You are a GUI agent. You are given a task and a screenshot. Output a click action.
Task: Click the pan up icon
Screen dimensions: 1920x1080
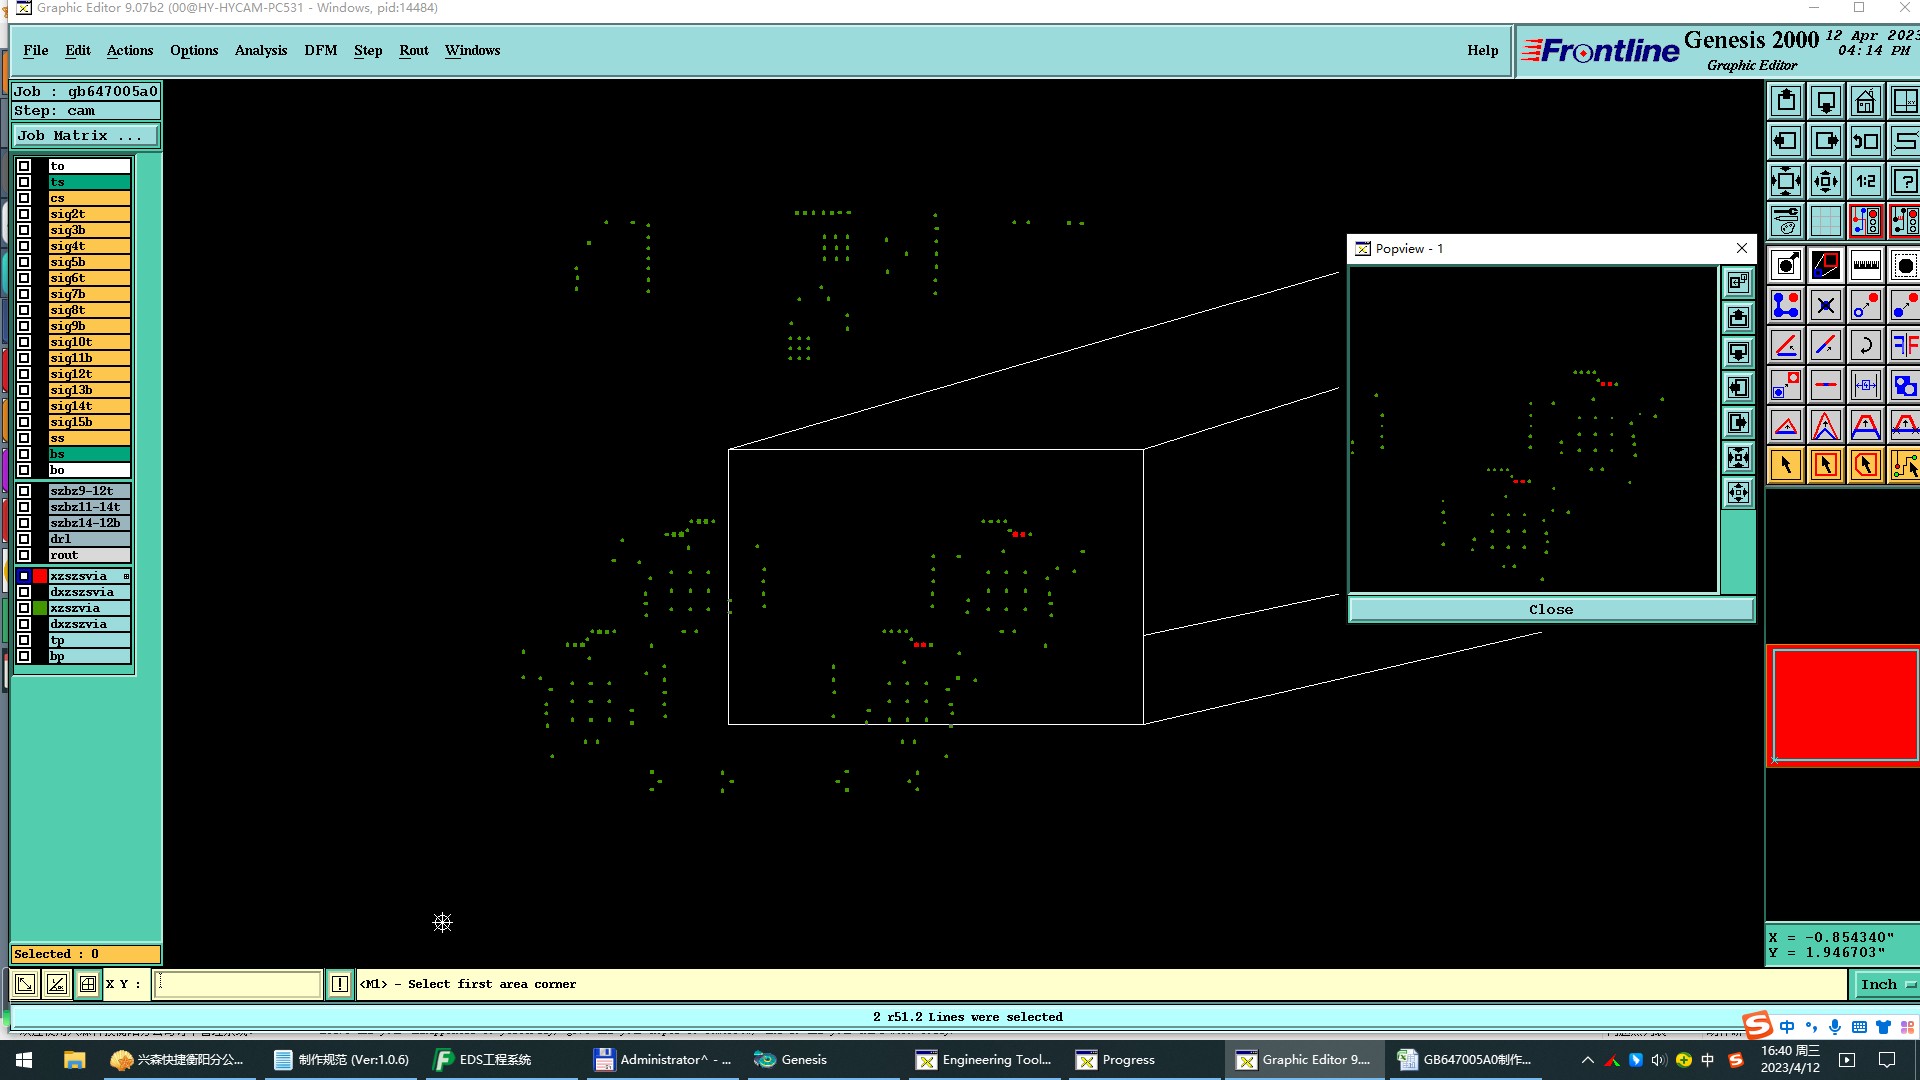1786,102
